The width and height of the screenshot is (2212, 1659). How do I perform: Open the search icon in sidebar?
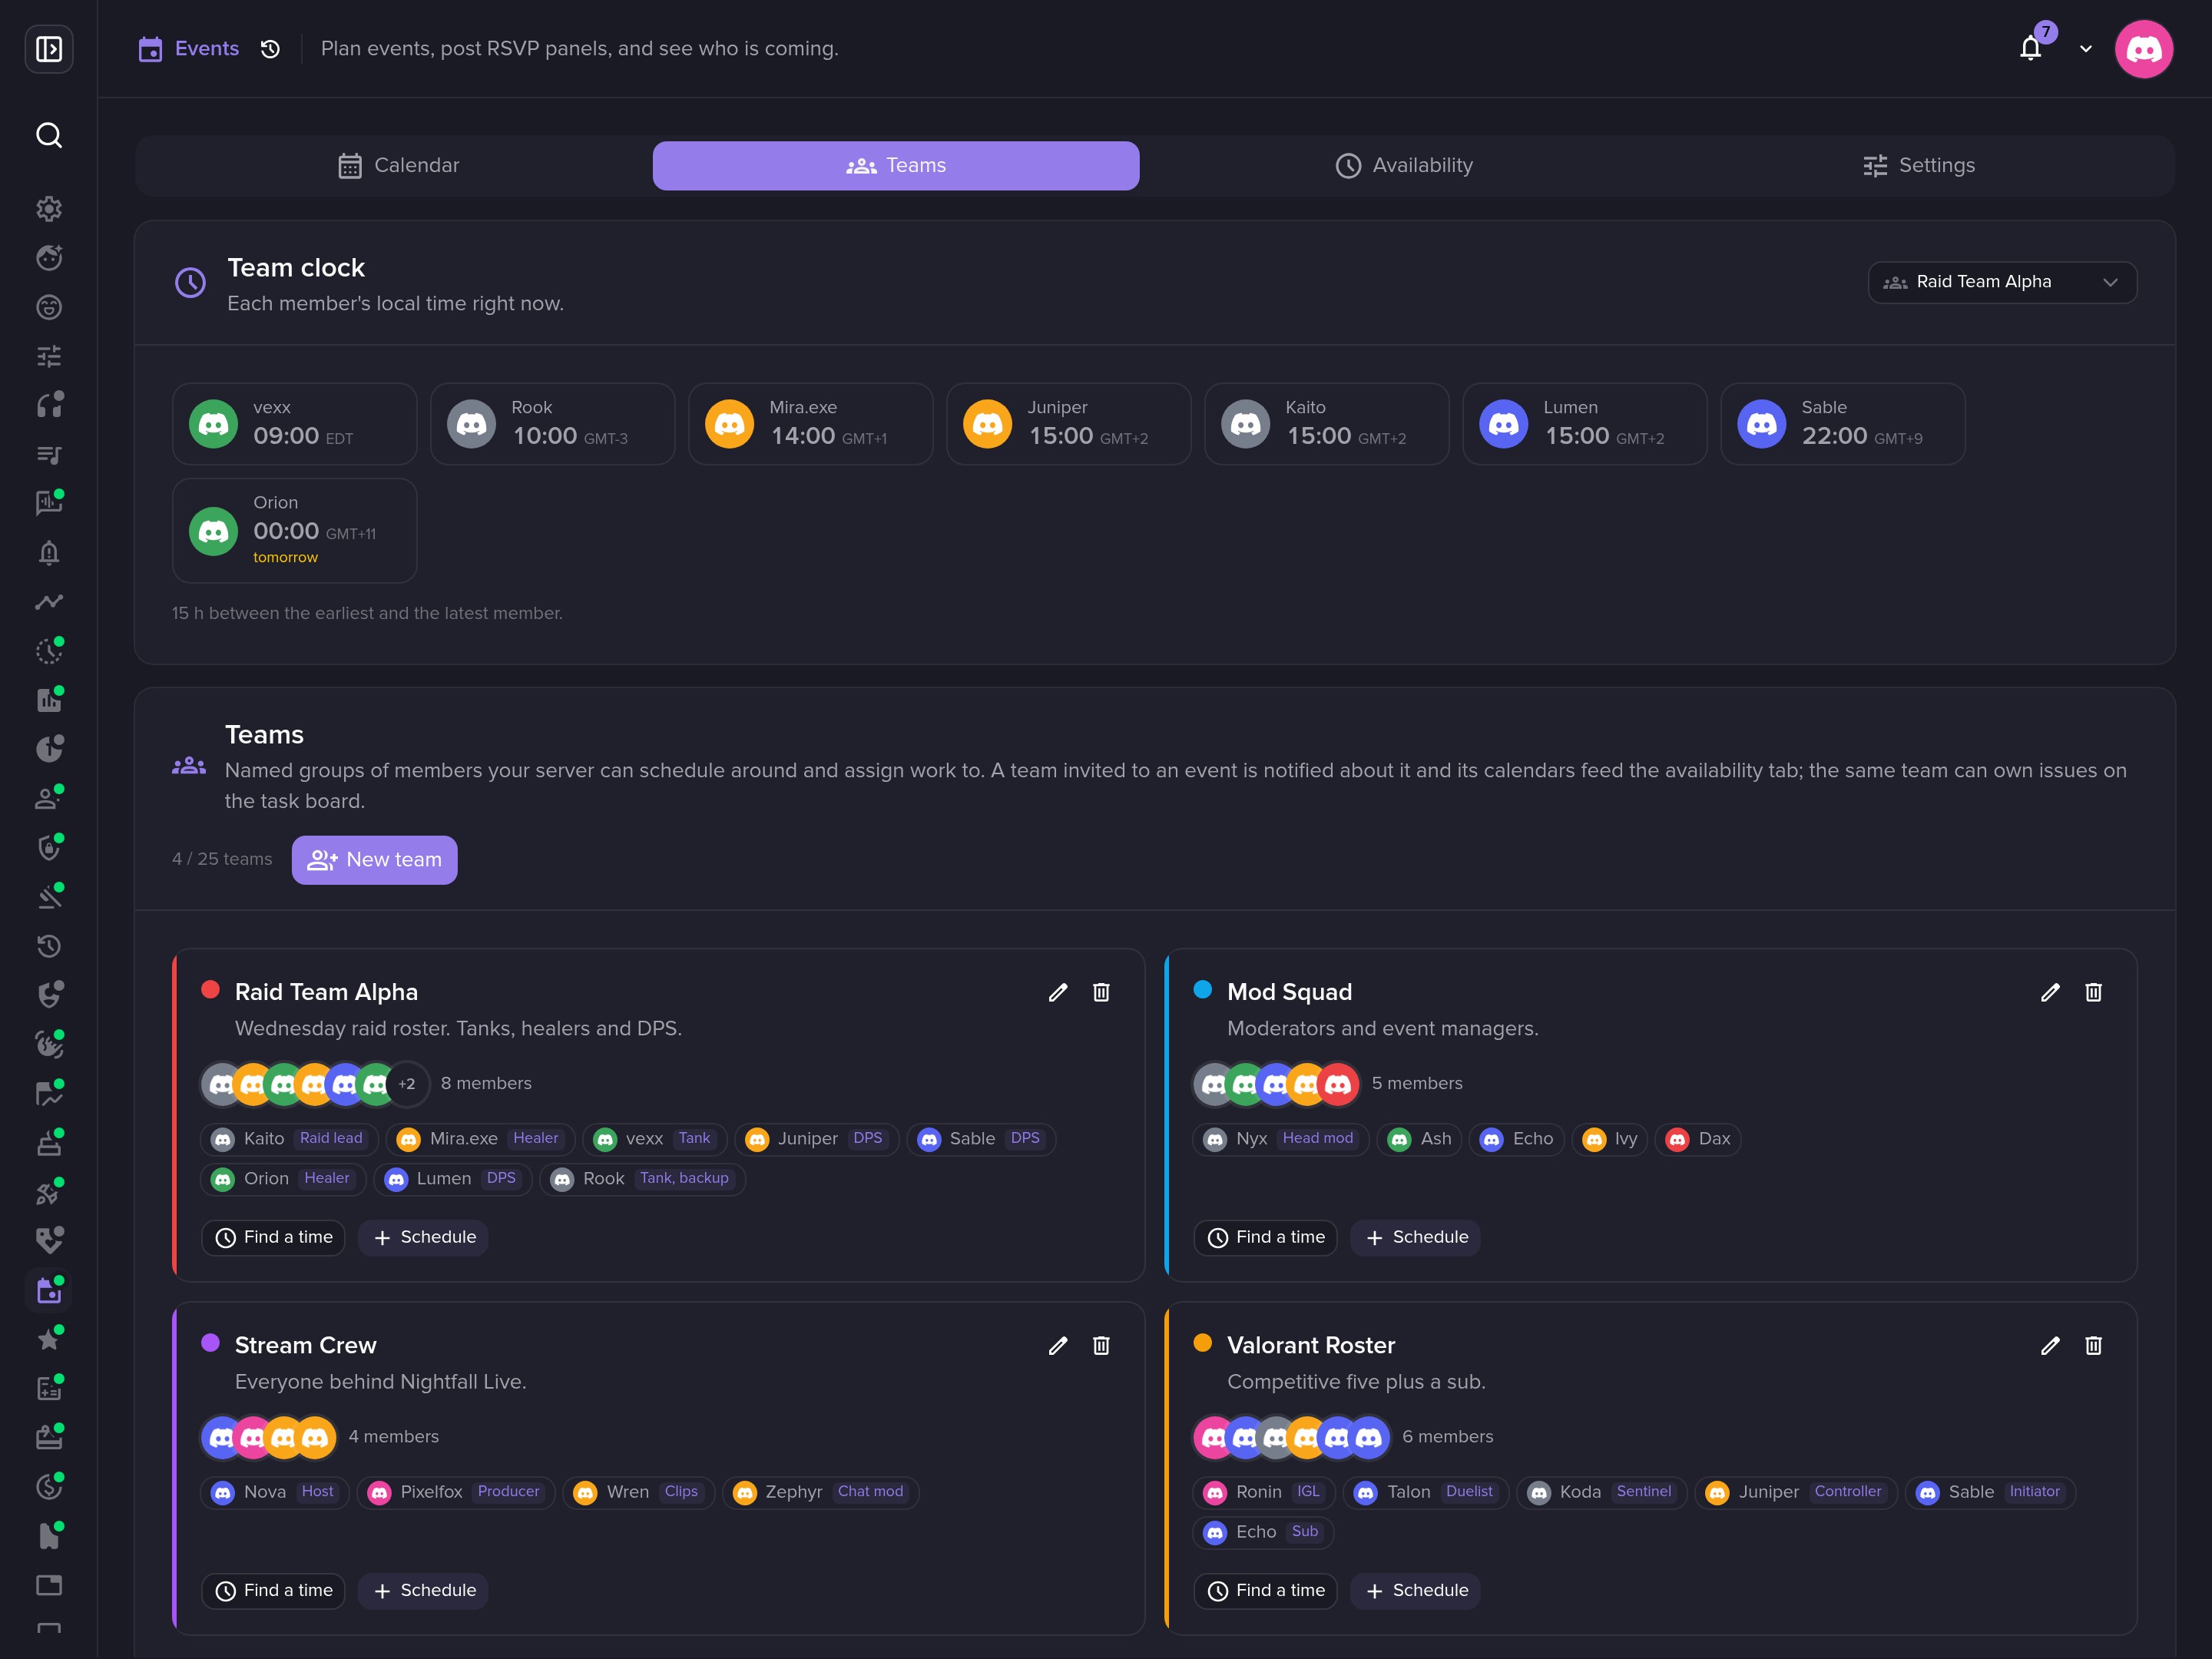(x=49, y=135)
